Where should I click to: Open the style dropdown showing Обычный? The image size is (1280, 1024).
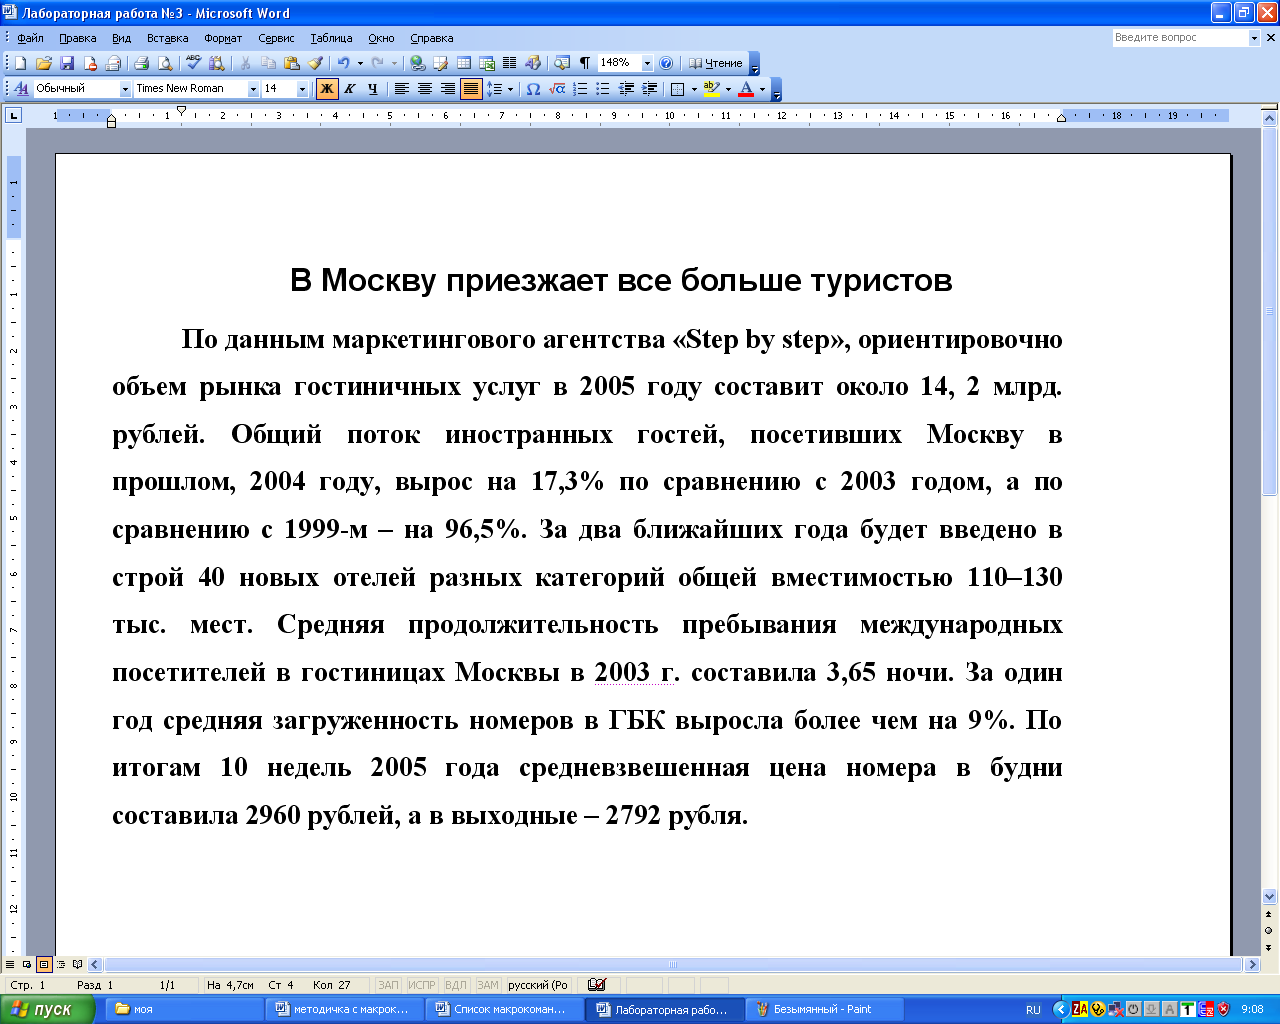point(126,89)
